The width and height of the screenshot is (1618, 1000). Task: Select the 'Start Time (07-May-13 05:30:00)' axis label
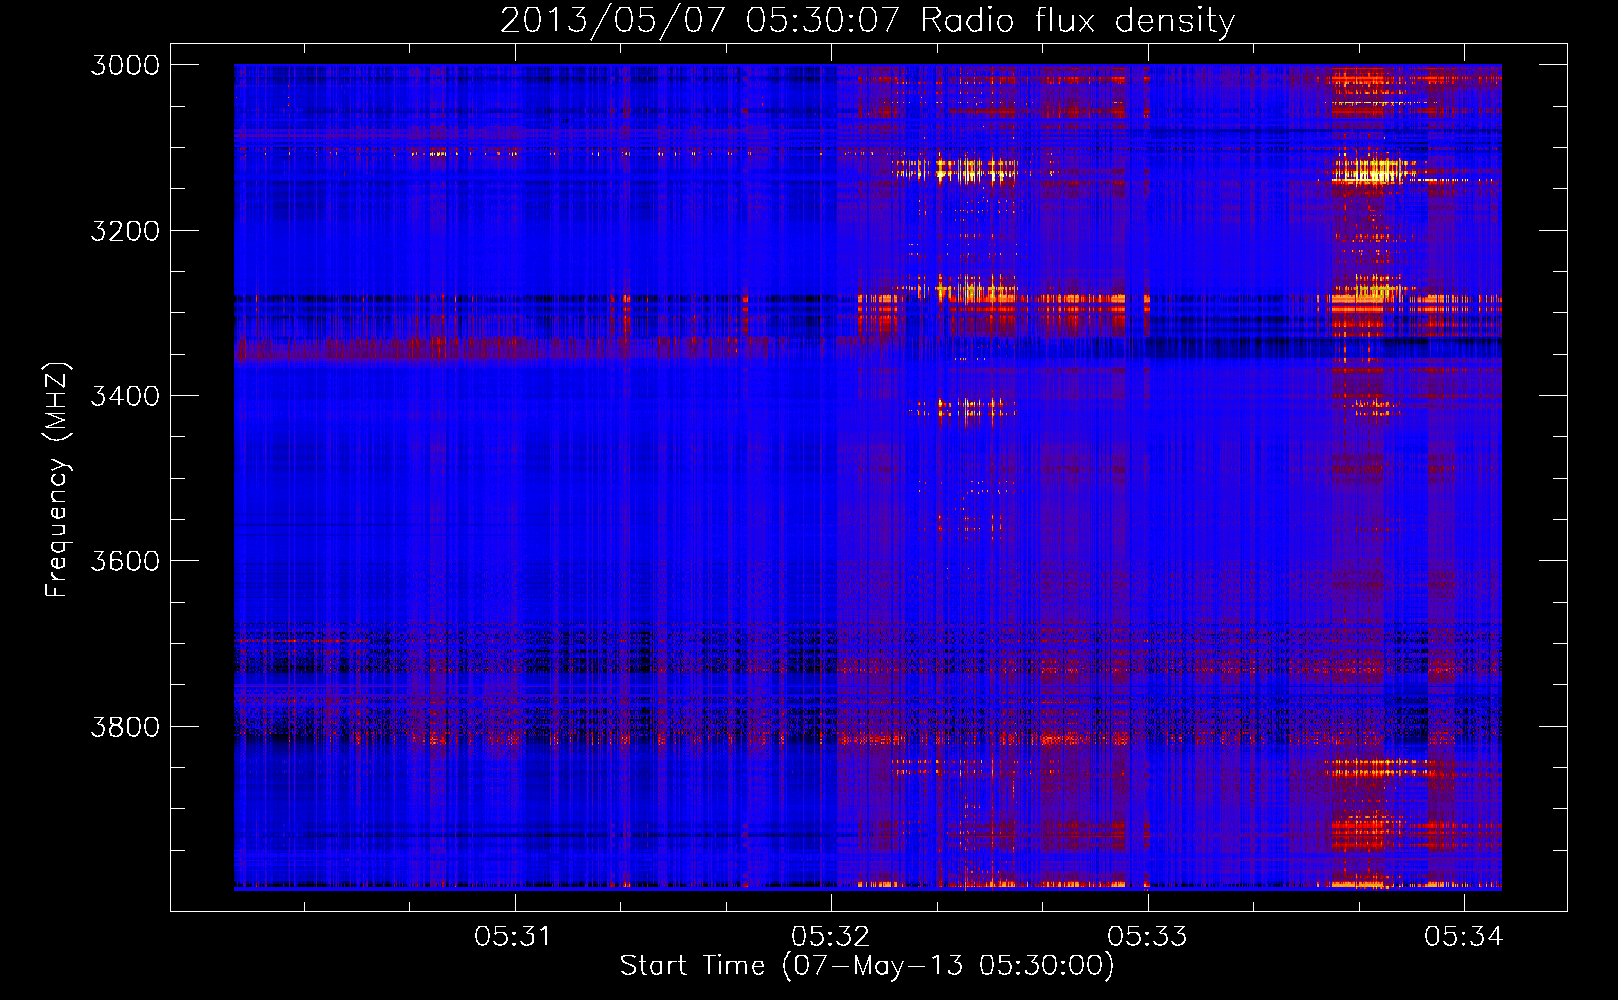pos(867,966)
